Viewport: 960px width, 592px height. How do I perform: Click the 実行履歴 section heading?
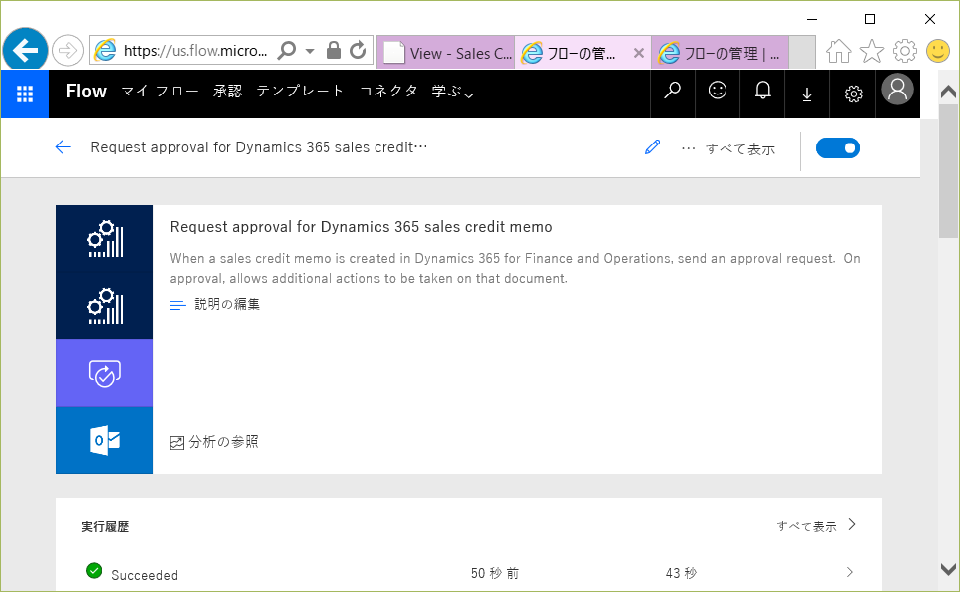[105, 526]
